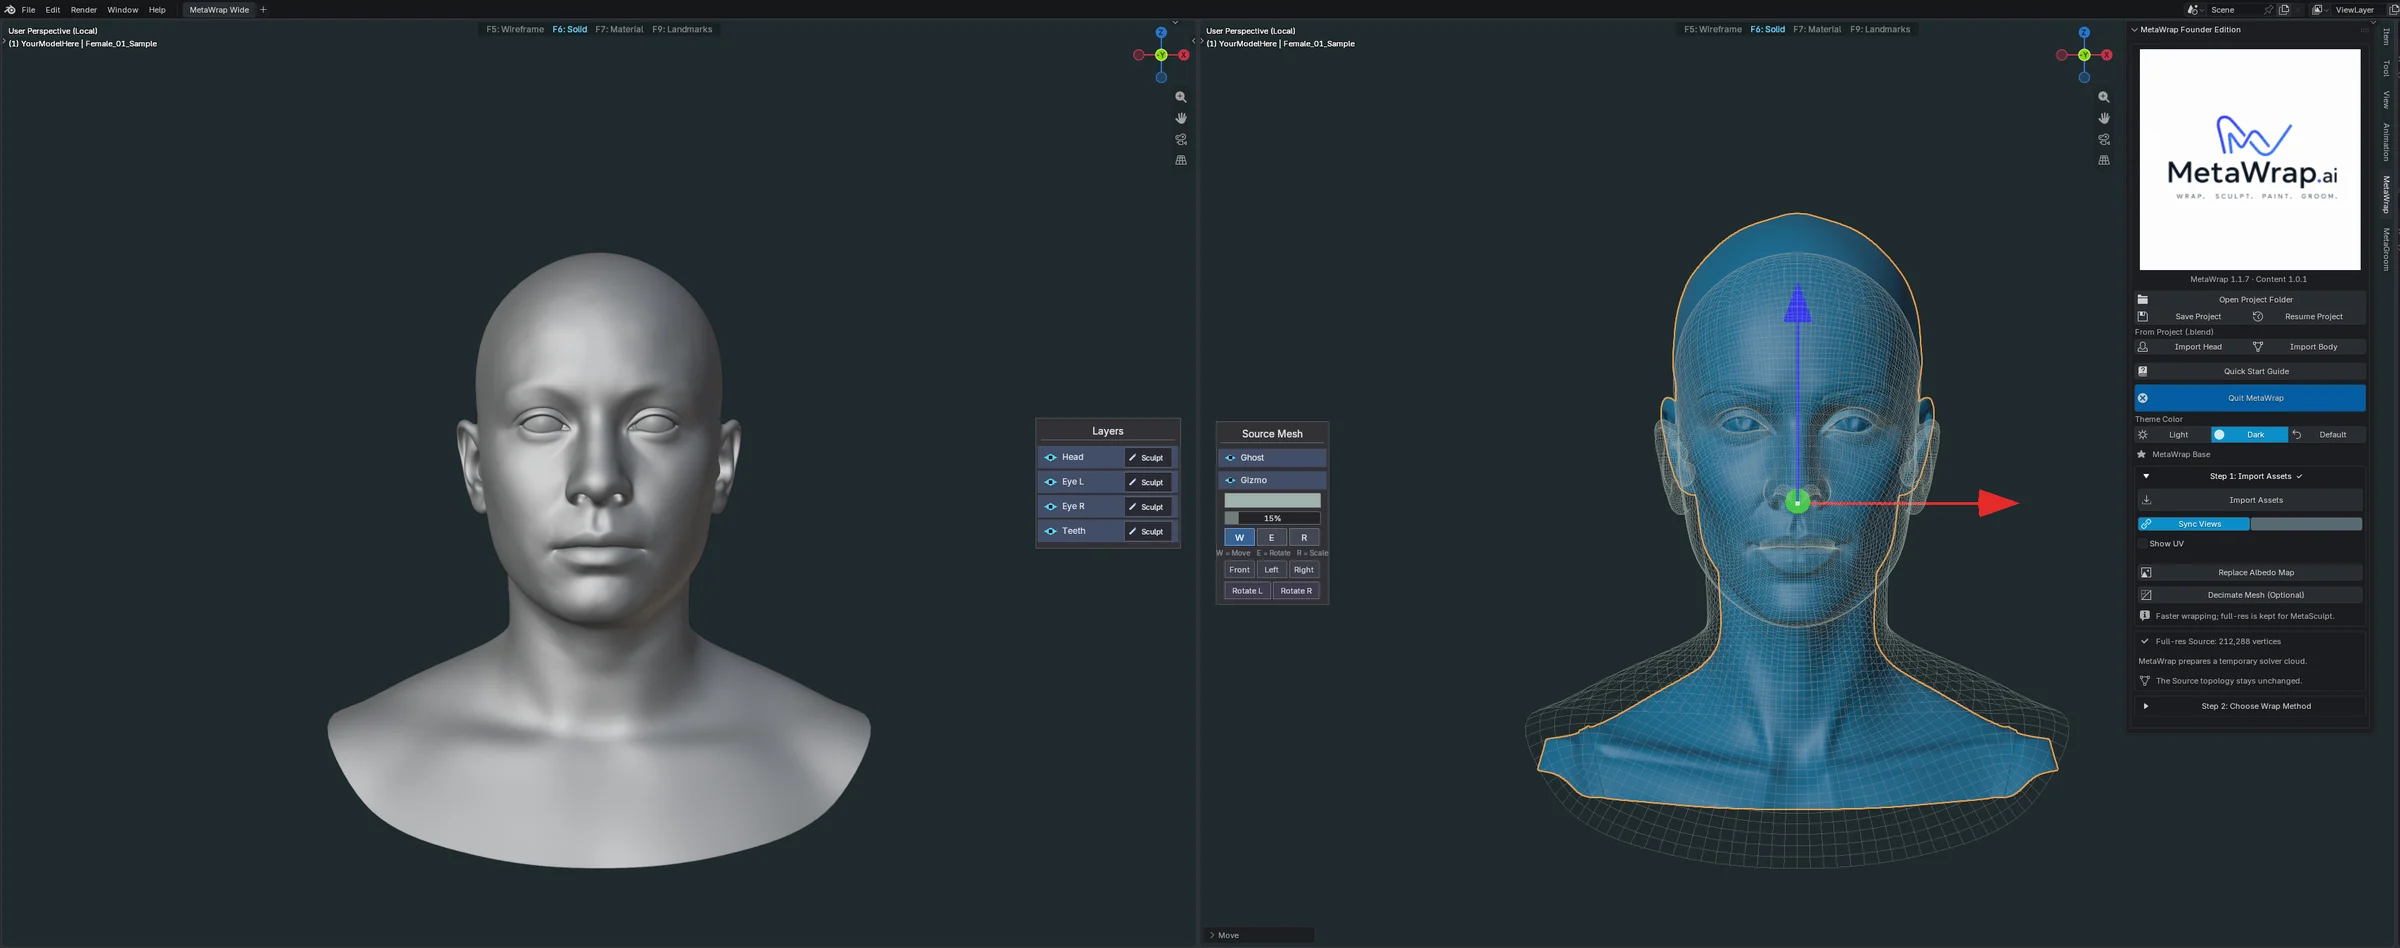2400x948 pixels.
Task: Click the folder icon beside Open Project Folder
Action: [2143, 299]
